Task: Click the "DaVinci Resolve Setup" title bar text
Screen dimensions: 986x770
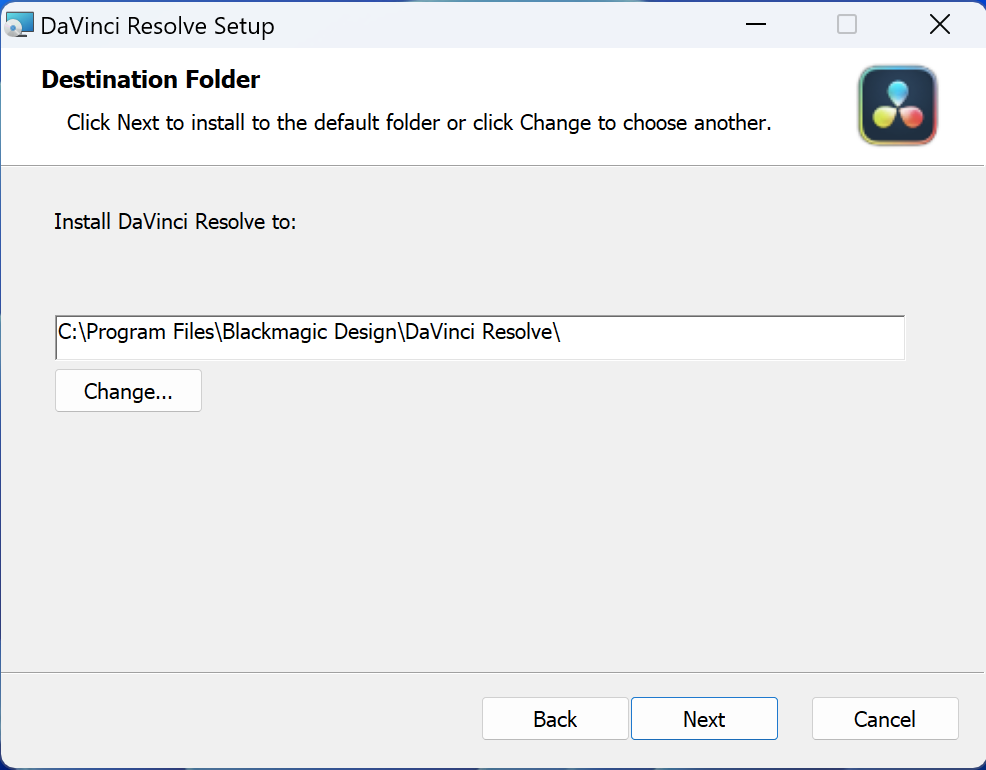Action: (157, 25)
